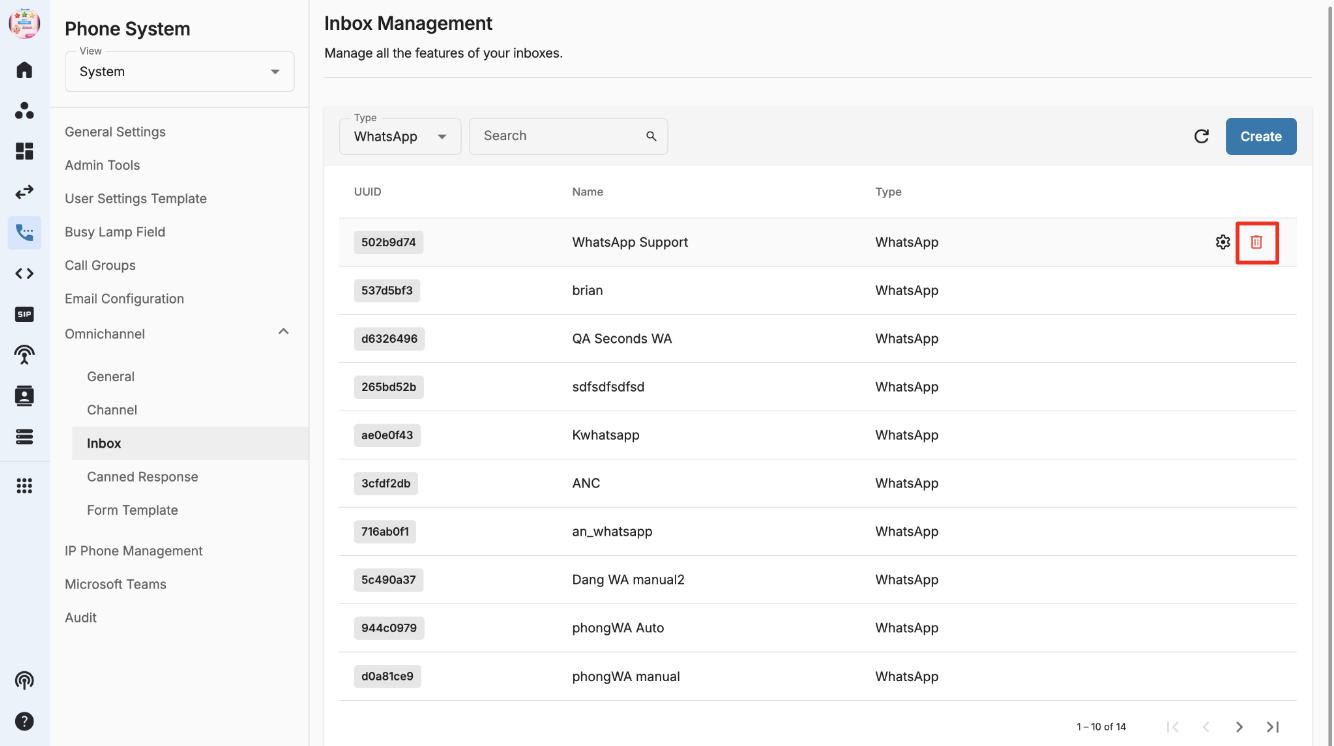Viewport: 1334px width, 746px height.
Task: Select the Phone System icon in rail
Action: pos(24,233)
